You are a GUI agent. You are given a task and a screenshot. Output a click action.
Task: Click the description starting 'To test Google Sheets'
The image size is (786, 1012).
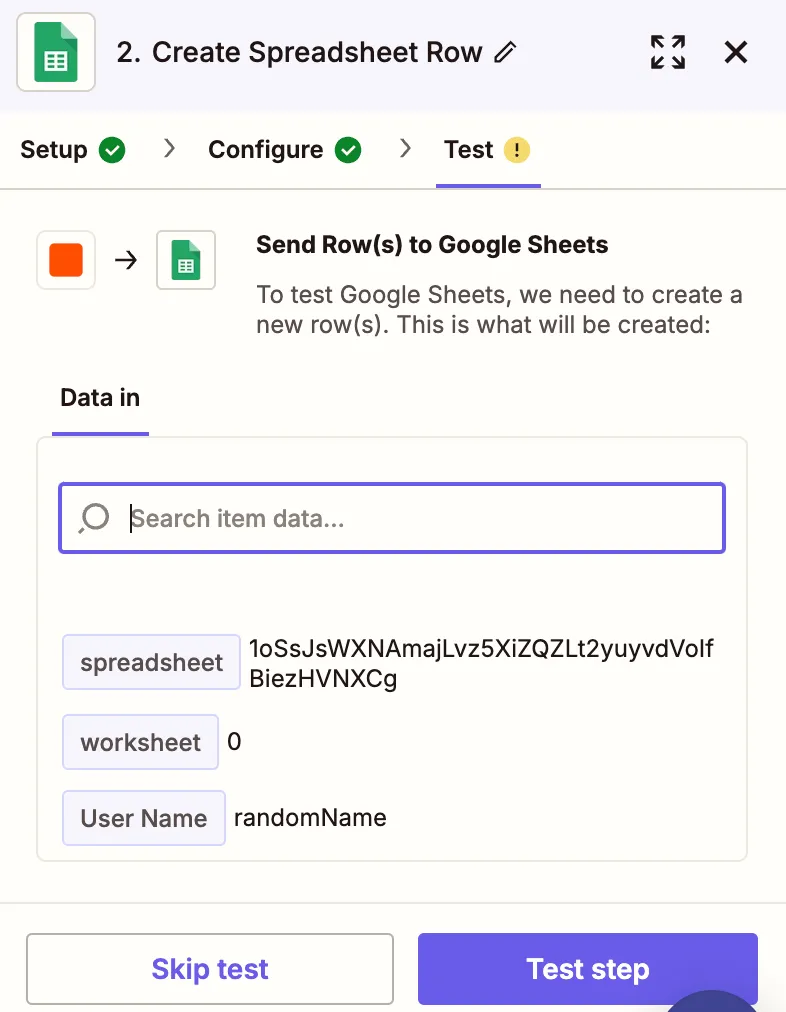pyautogui.click(x=499, y=310)
